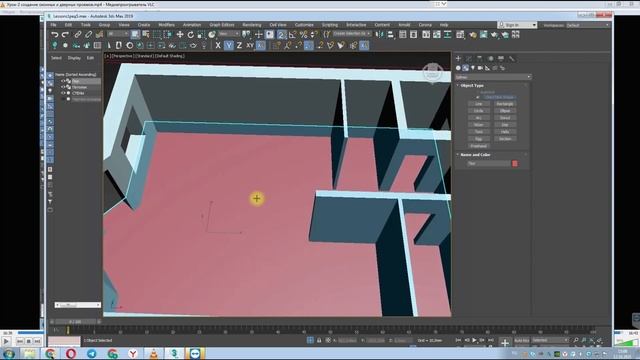
Task: Click the Circle spline button
Action: (478, 111)
